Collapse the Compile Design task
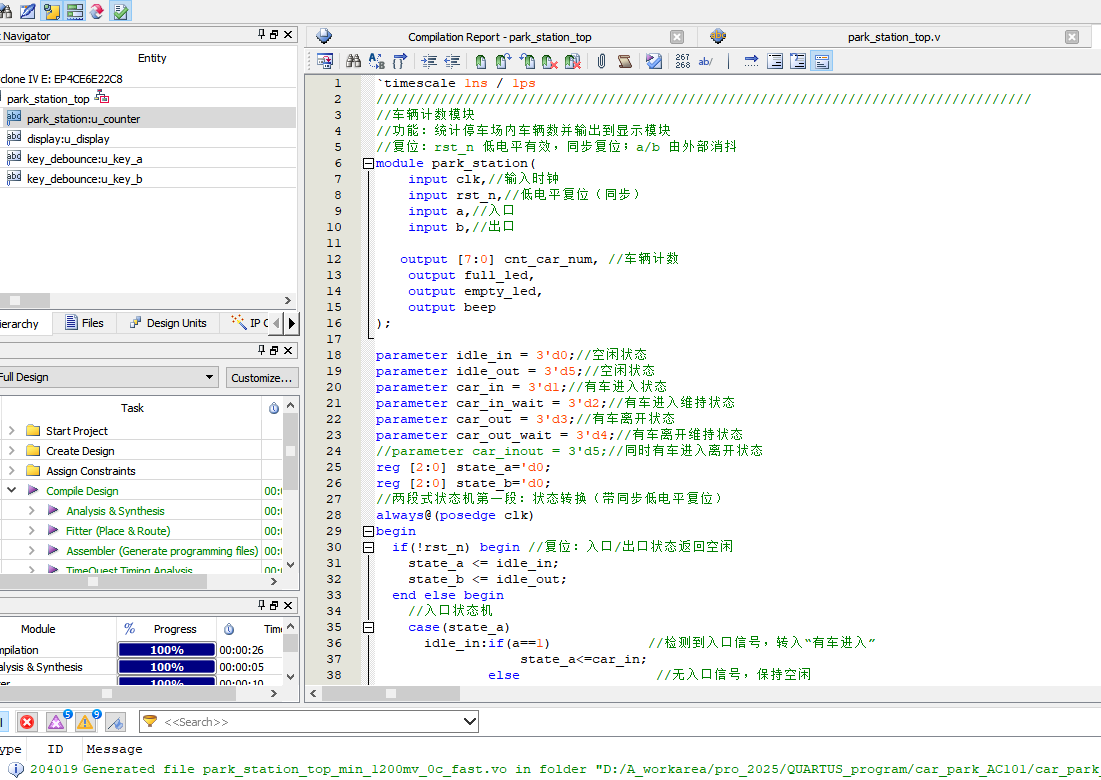The image size is (1101, 780). pyautogui.click(x=11, y=490)
